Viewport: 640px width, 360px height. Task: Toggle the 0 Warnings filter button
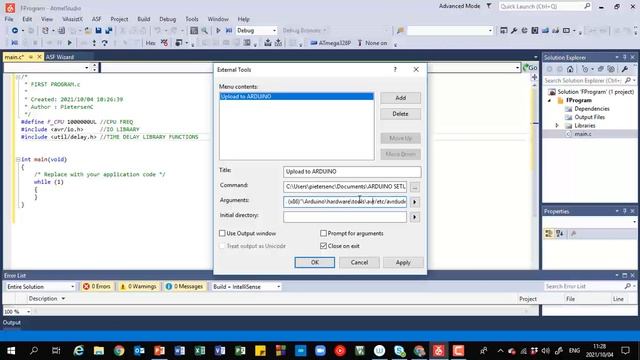click(138, 287)
